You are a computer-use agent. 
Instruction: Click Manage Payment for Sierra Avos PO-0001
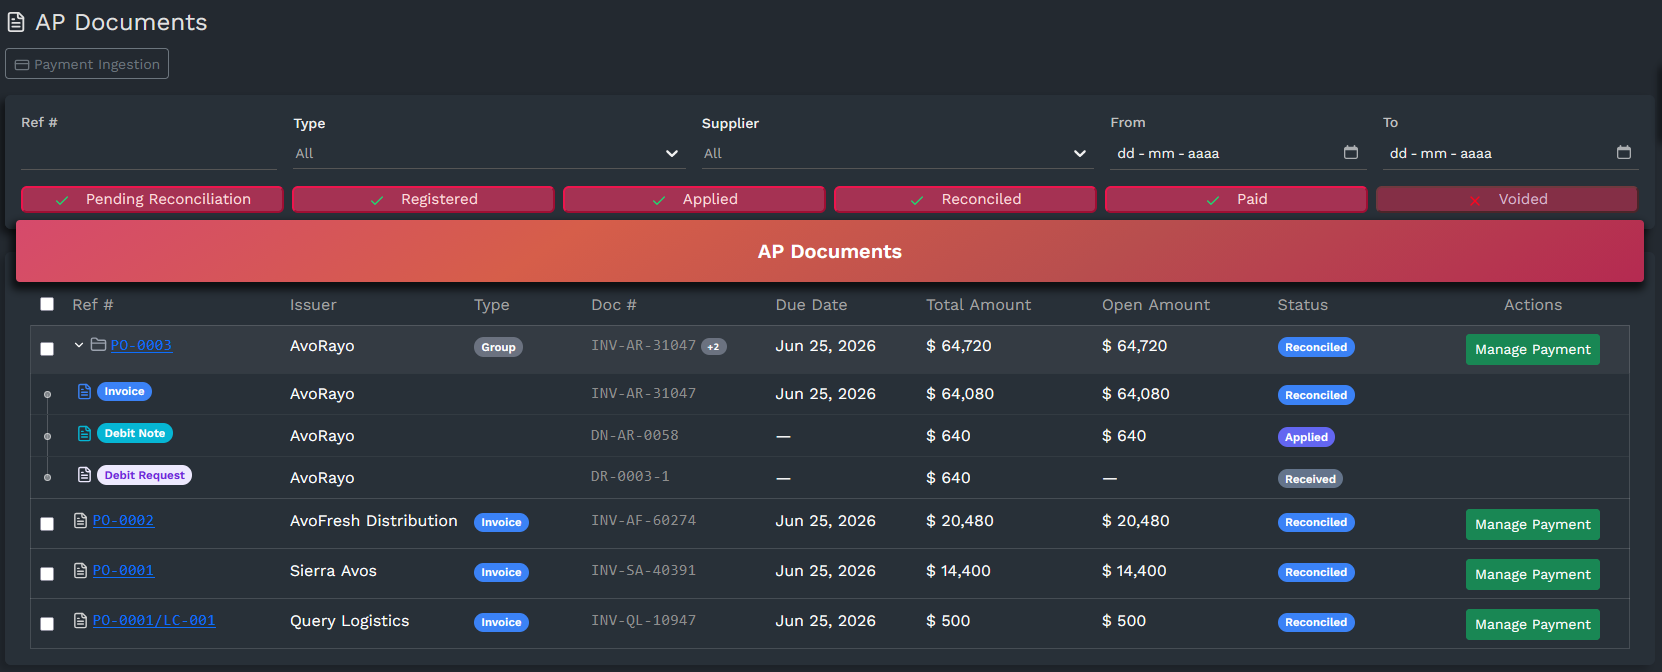tap(1532, 574)
